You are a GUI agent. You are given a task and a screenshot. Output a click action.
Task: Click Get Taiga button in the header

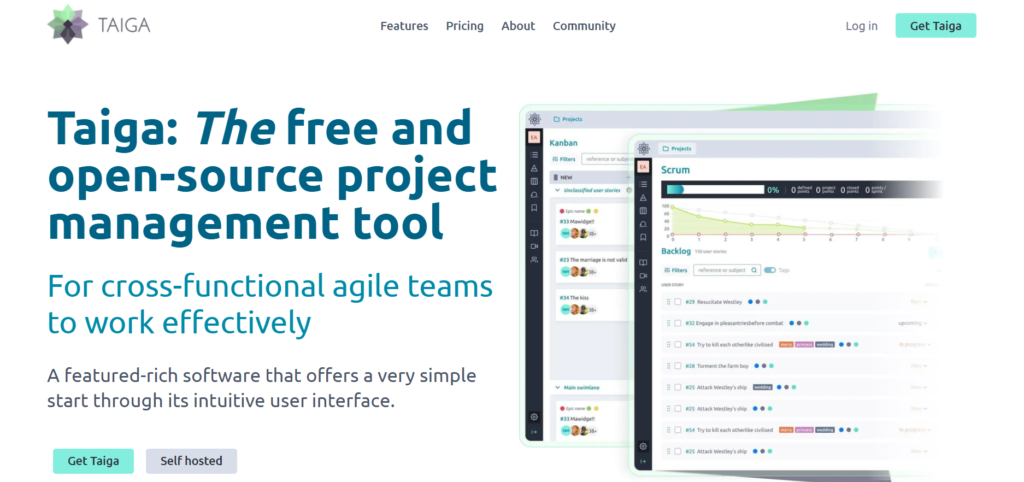(x=936, y=25)
